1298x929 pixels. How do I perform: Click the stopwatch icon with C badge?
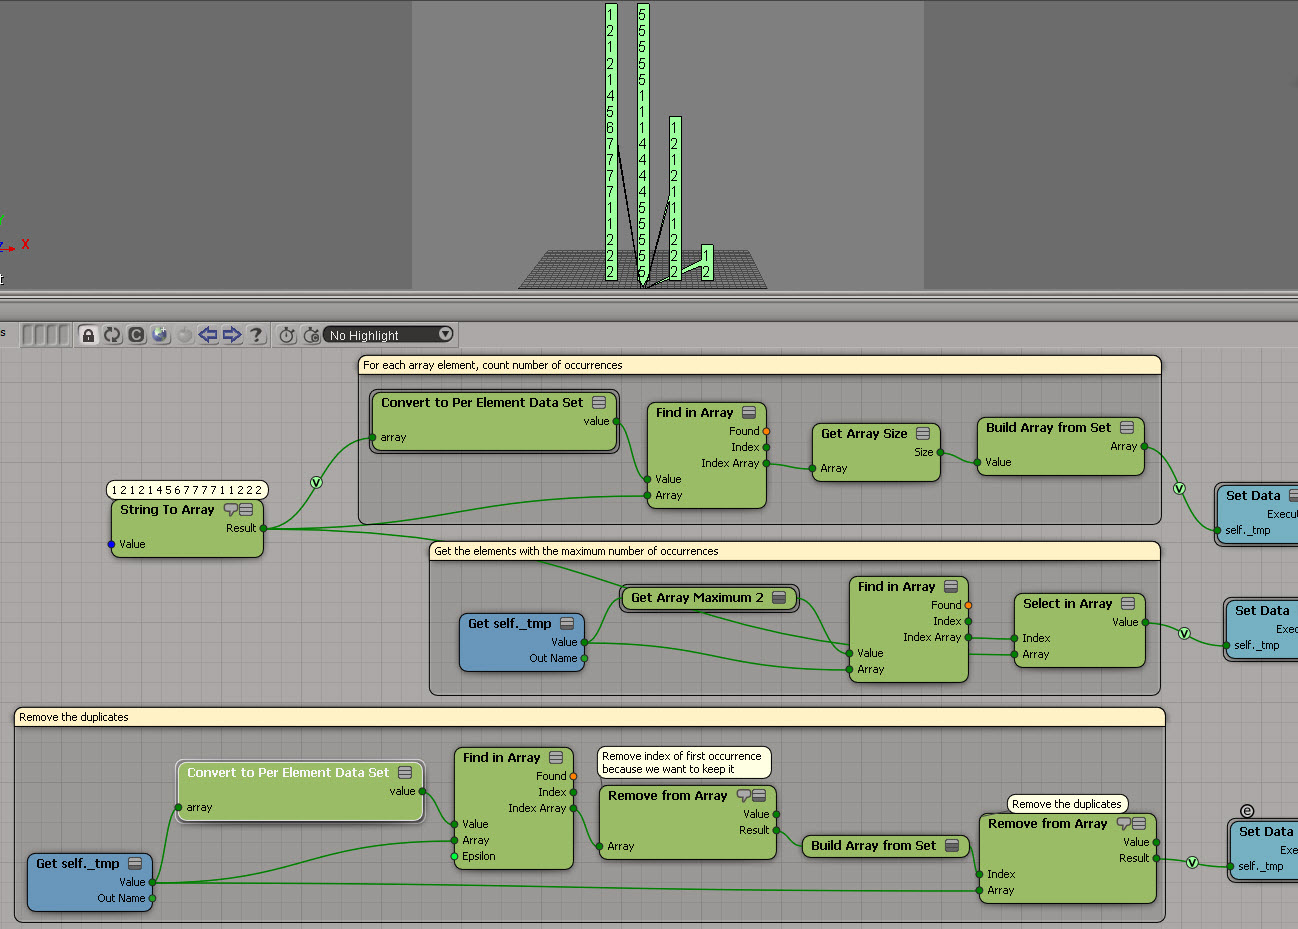pos(311,335)
